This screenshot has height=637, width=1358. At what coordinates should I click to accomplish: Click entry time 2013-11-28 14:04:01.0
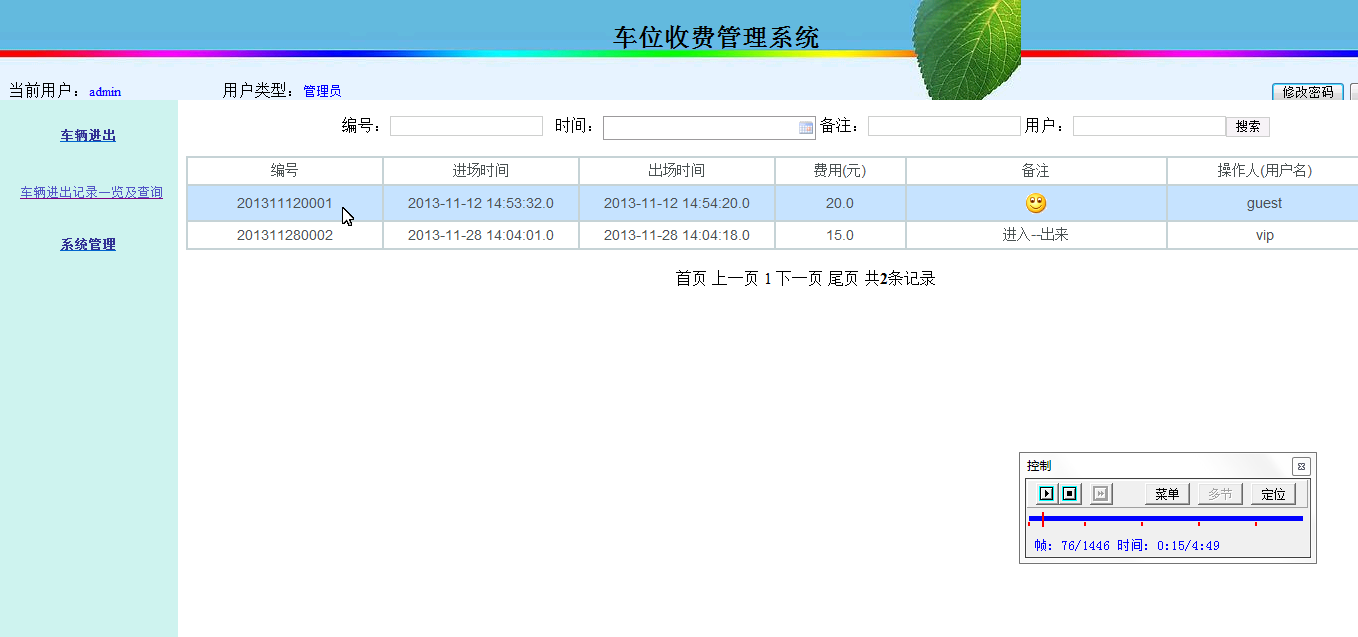coord(481,235)
